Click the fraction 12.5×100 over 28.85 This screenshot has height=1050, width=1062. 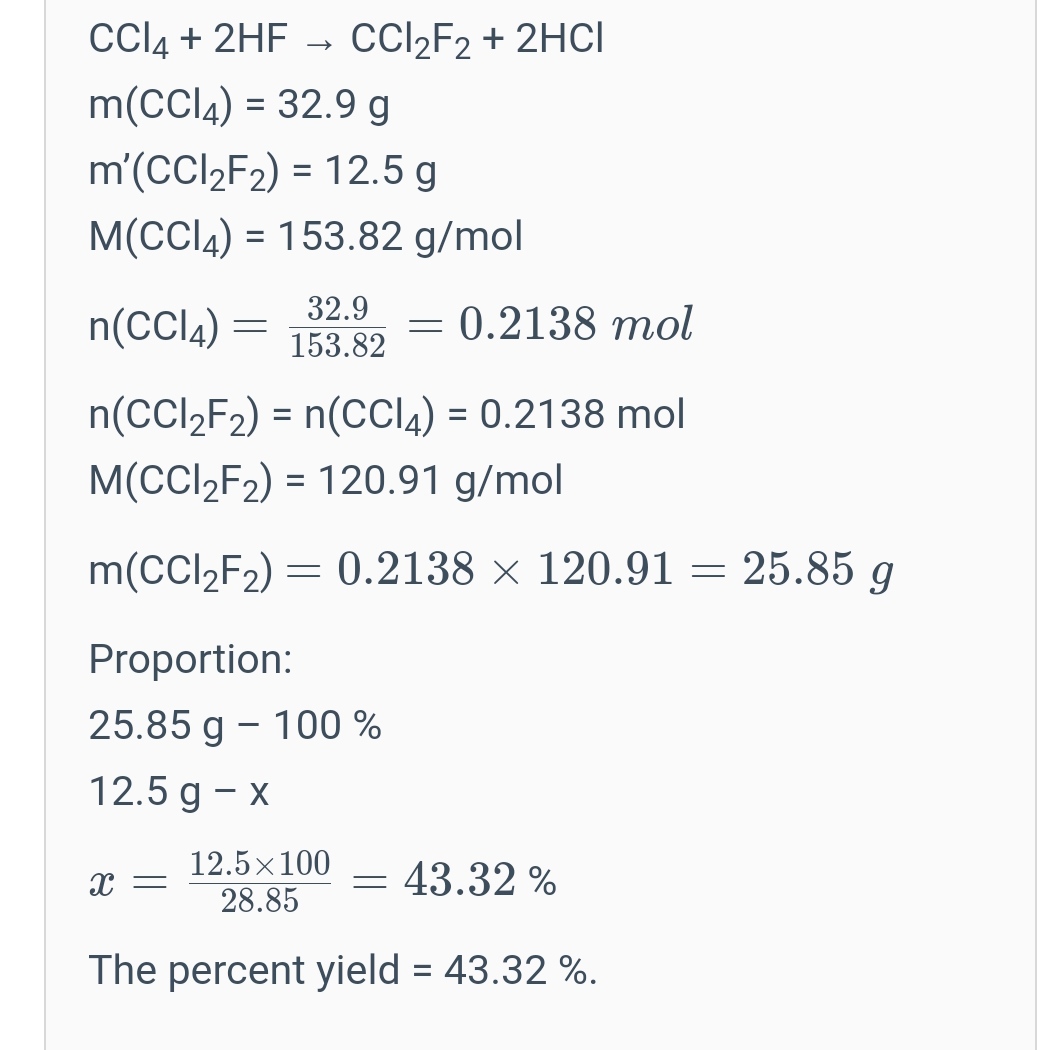click(260, 882)
